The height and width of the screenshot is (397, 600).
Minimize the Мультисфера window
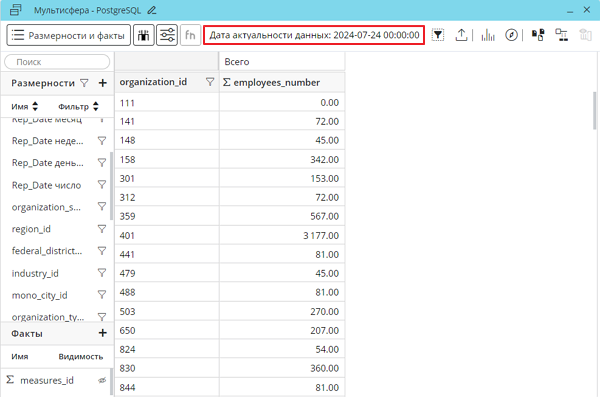point(570,11)
